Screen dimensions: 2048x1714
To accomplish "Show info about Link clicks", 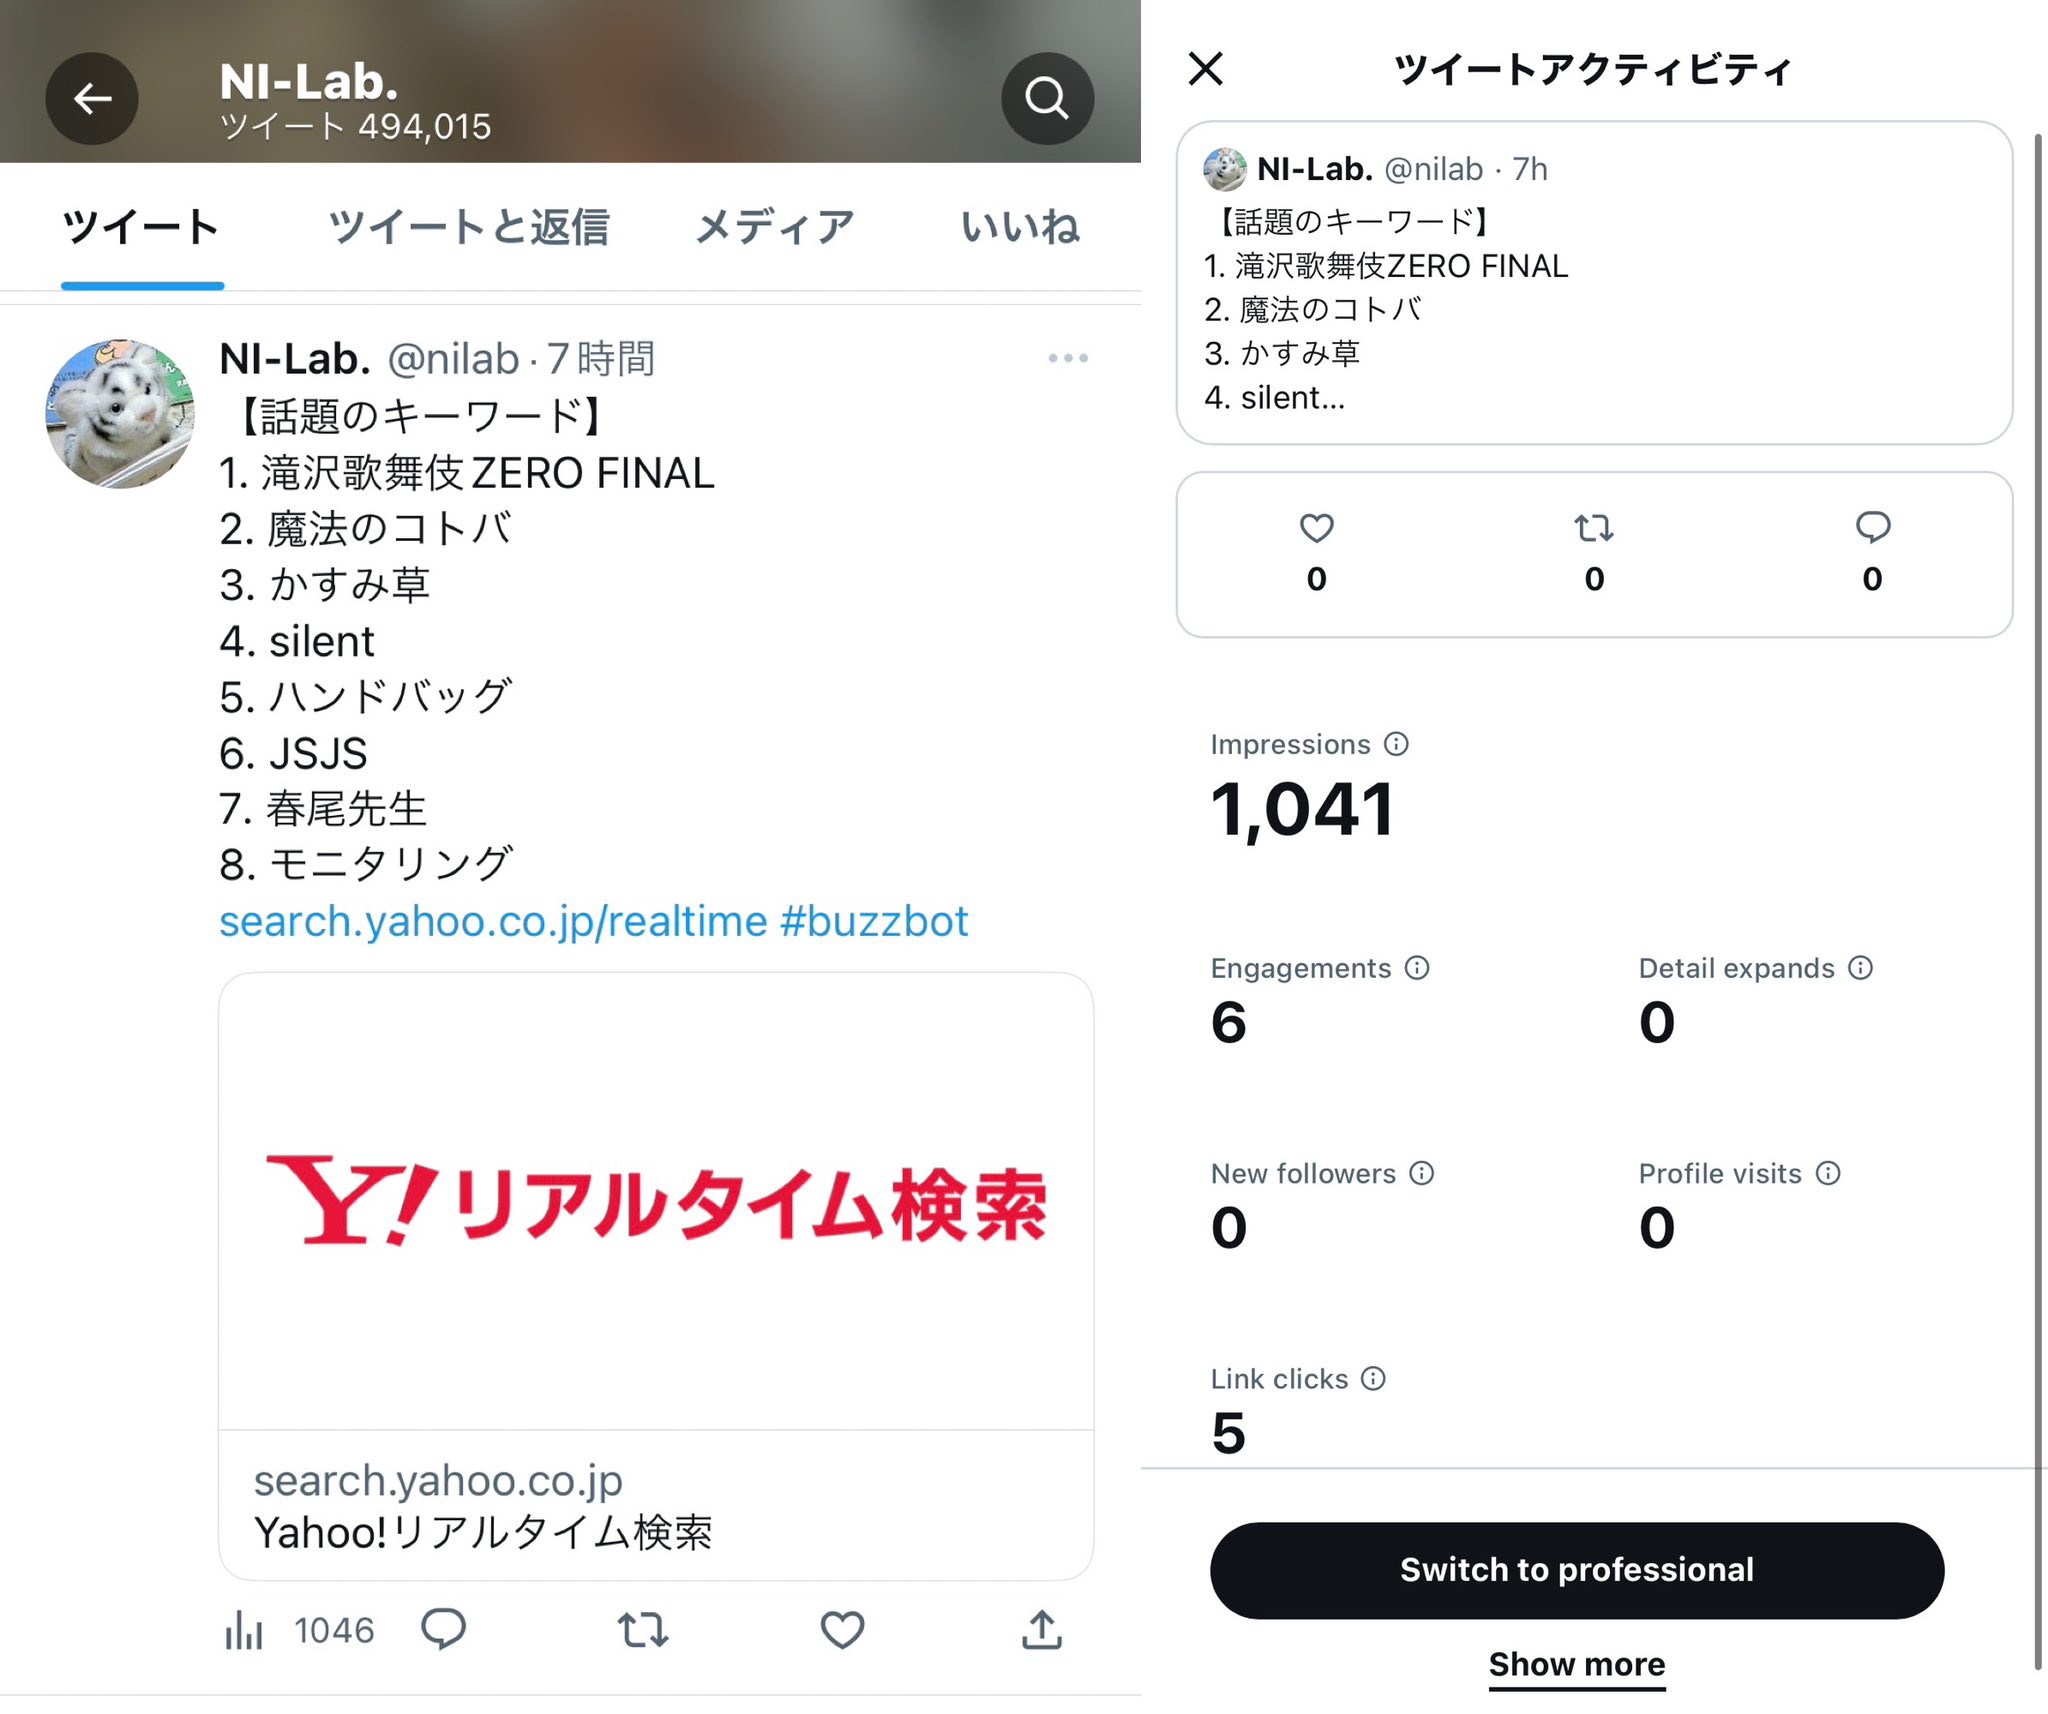I will tap(1374, 1379).
